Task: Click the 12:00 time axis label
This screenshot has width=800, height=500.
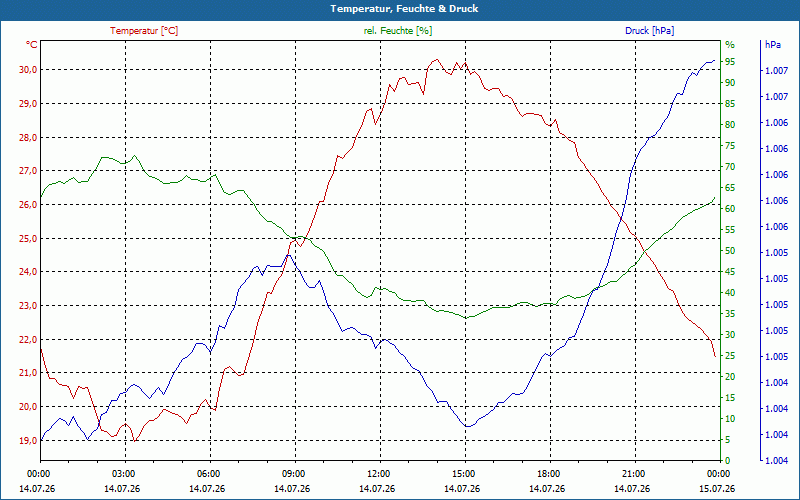Action: [378, 473]
